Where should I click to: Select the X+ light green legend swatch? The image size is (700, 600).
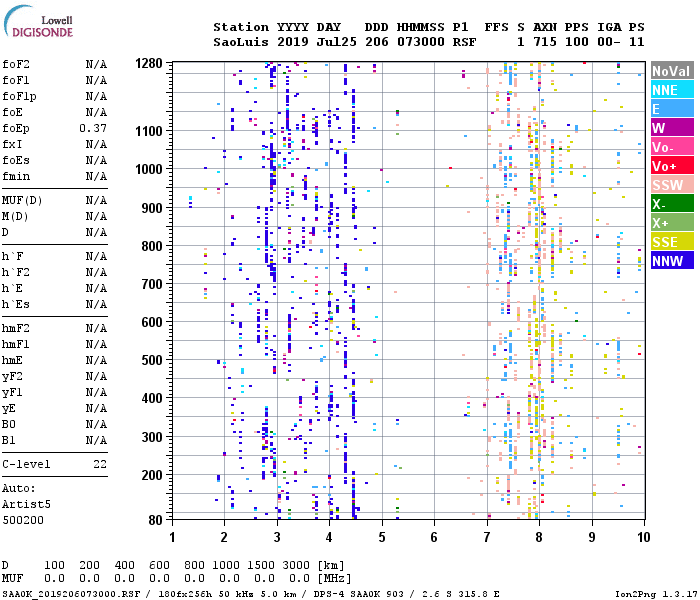[x=672, y=223]
